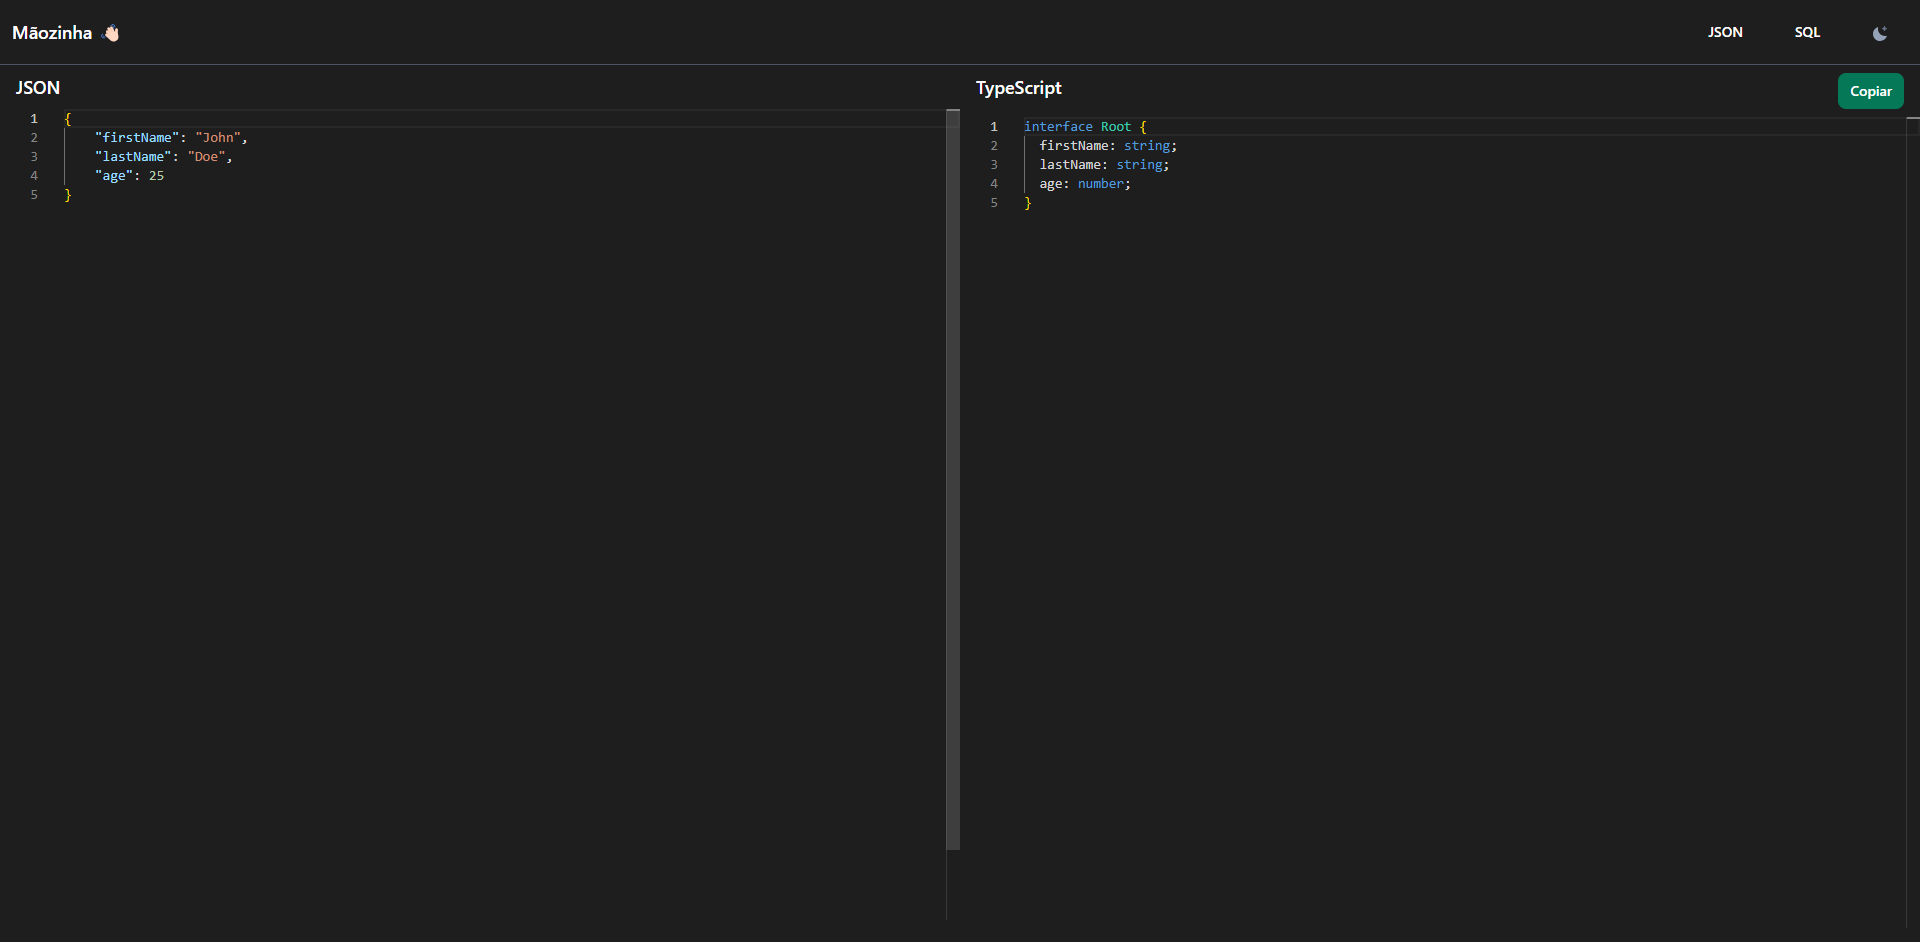Click the "age": 25 line in JSON editor
The height and width of the screenshot is (942, 1920).
tap(129, 176)
